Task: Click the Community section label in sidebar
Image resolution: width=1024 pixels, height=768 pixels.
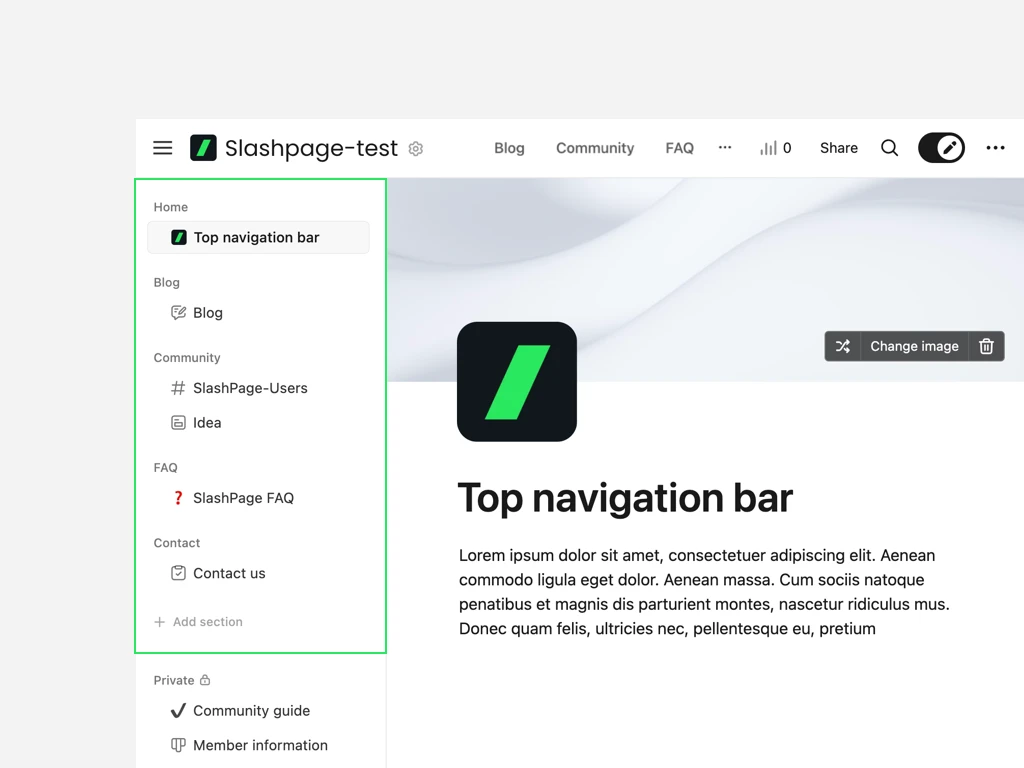Action: [x=187, y=358]
